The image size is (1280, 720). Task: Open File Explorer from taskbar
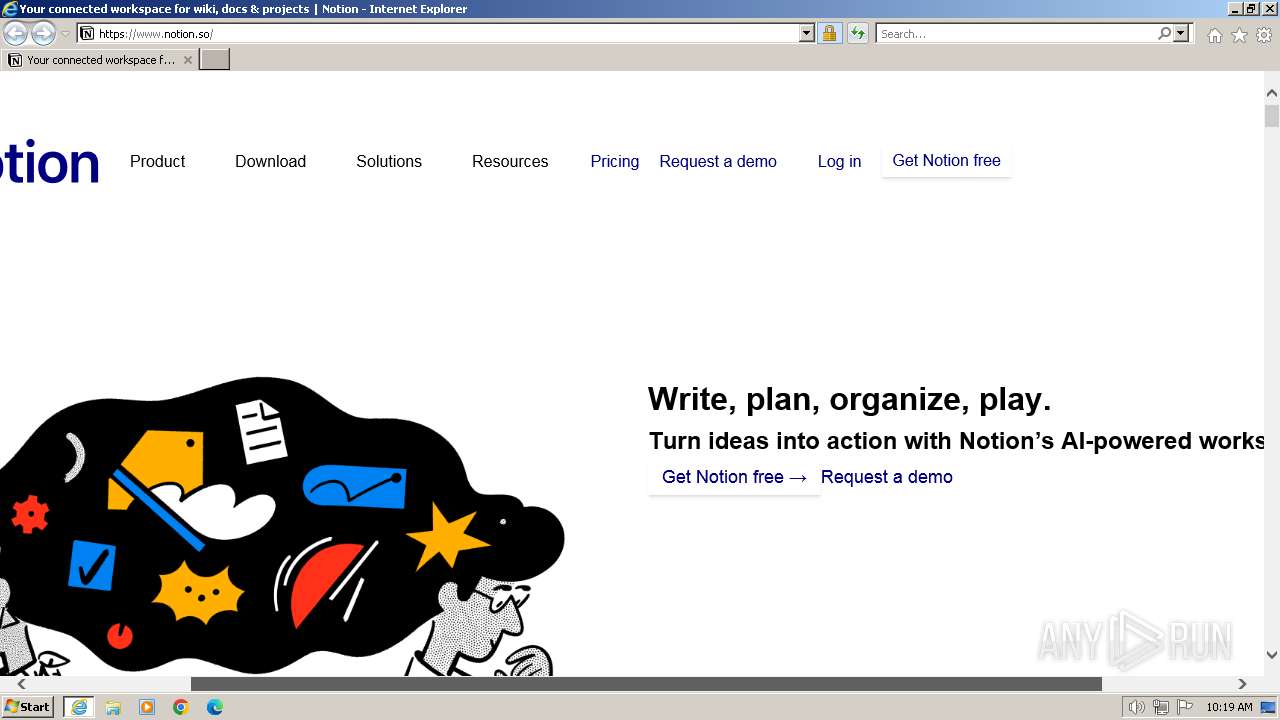pos(113,707)
